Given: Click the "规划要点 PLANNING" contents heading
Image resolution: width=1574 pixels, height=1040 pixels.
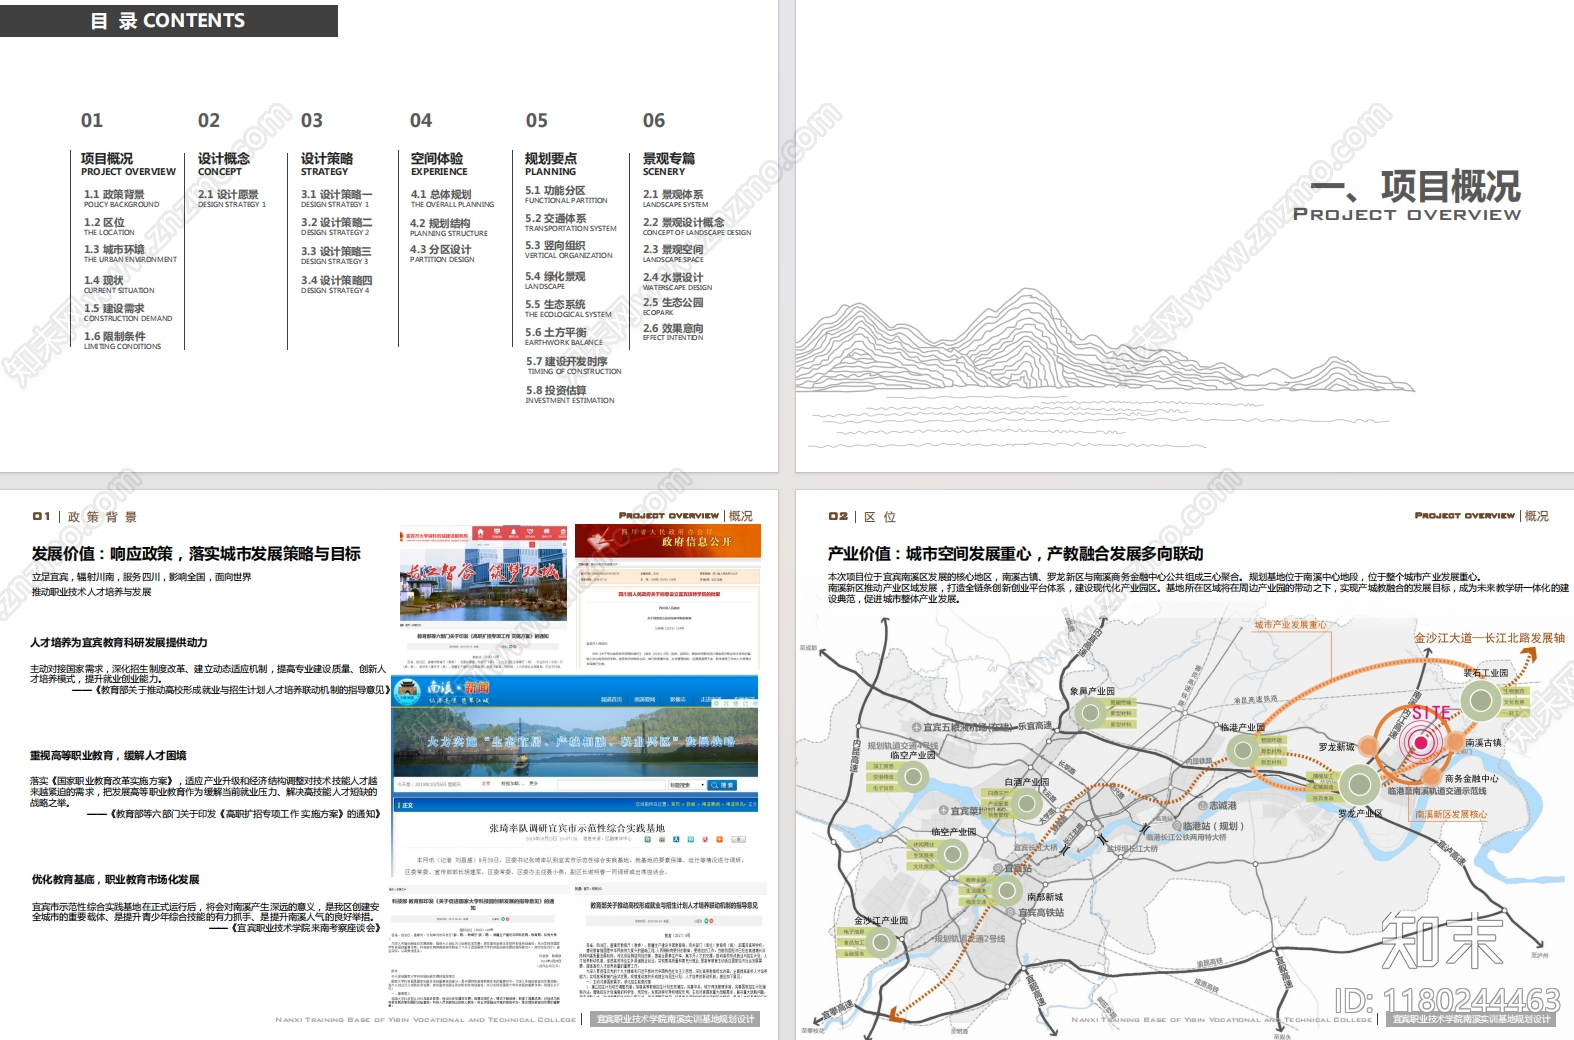Looking at the screenshot, I should [x=551, y=164].
